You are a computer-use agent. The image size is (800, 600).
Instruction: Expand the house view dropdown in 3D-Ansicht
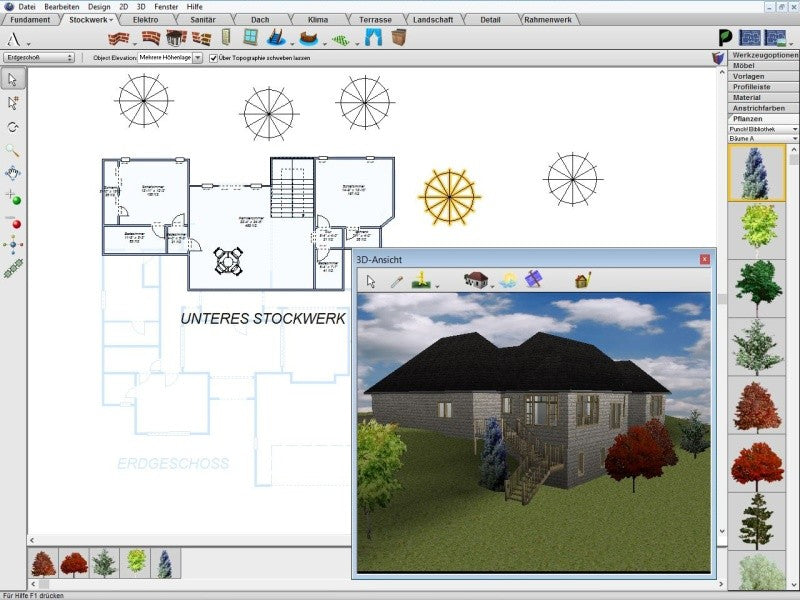[492, 287]
